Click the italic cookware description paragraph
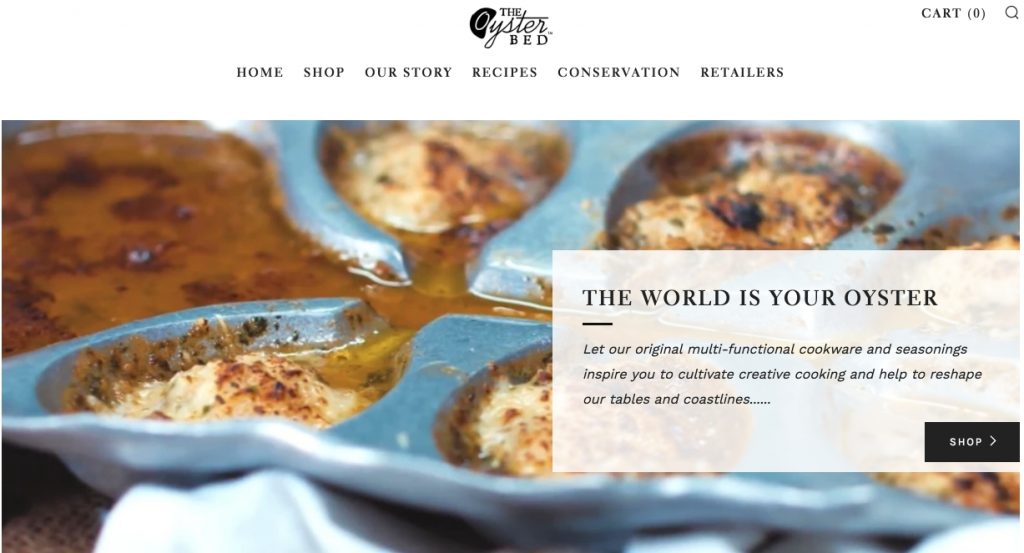Screen dimensions: 1024x553 point(782,374)
